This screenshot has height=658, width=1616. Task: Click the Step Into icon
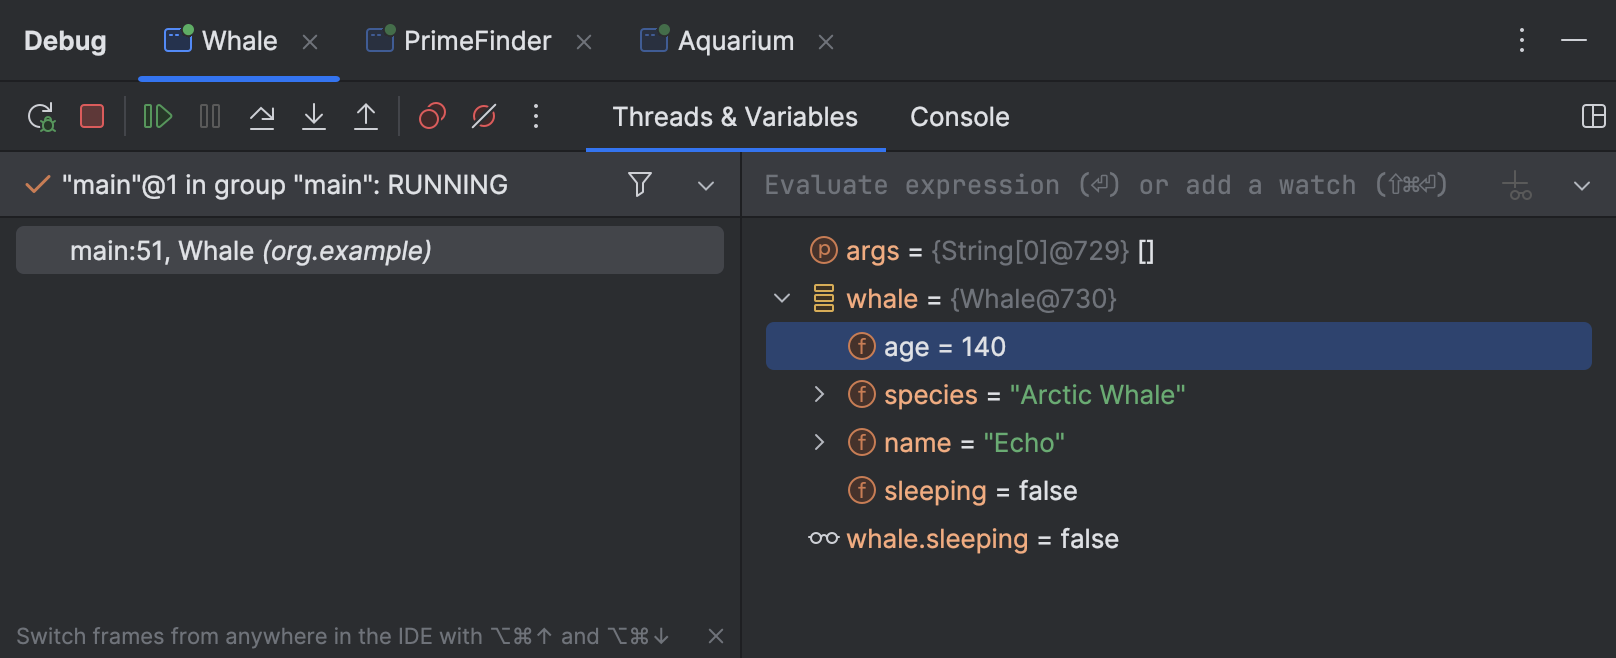pos(314,117)
